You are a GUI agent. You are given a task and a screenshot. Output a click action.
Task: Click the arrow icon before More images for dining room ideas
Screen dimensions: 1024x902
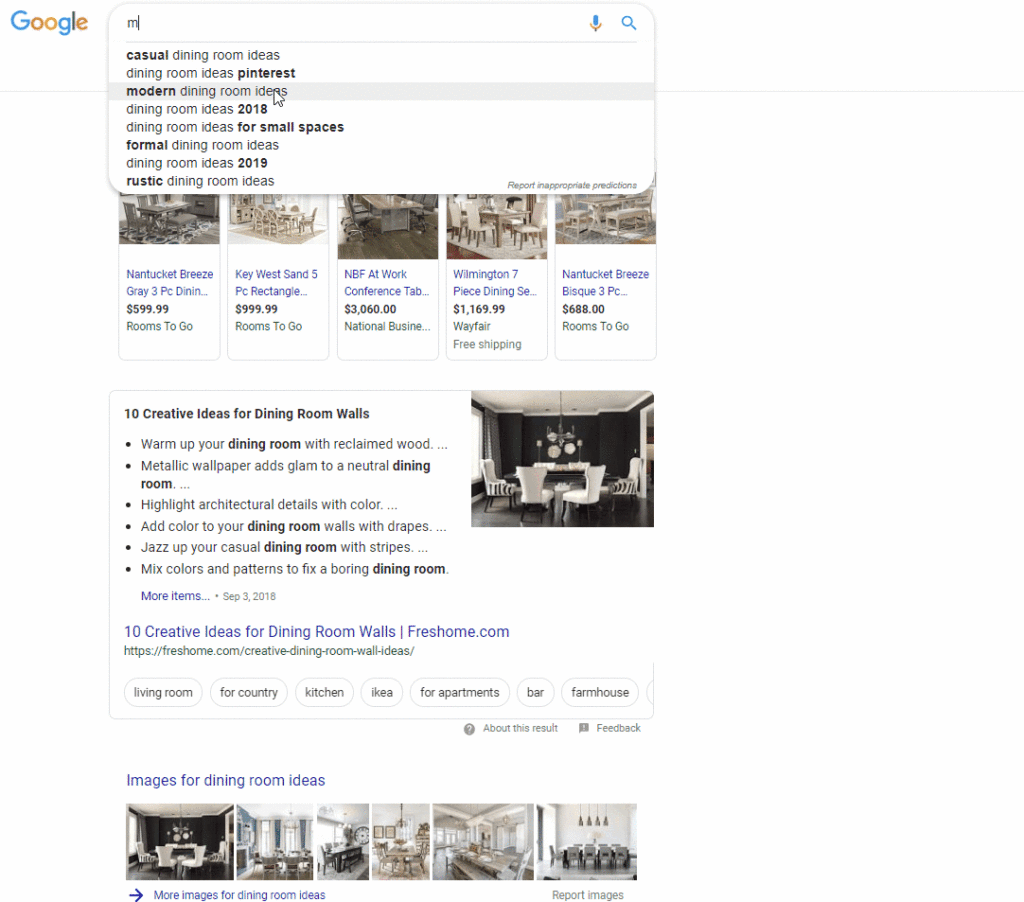(136, 895)
